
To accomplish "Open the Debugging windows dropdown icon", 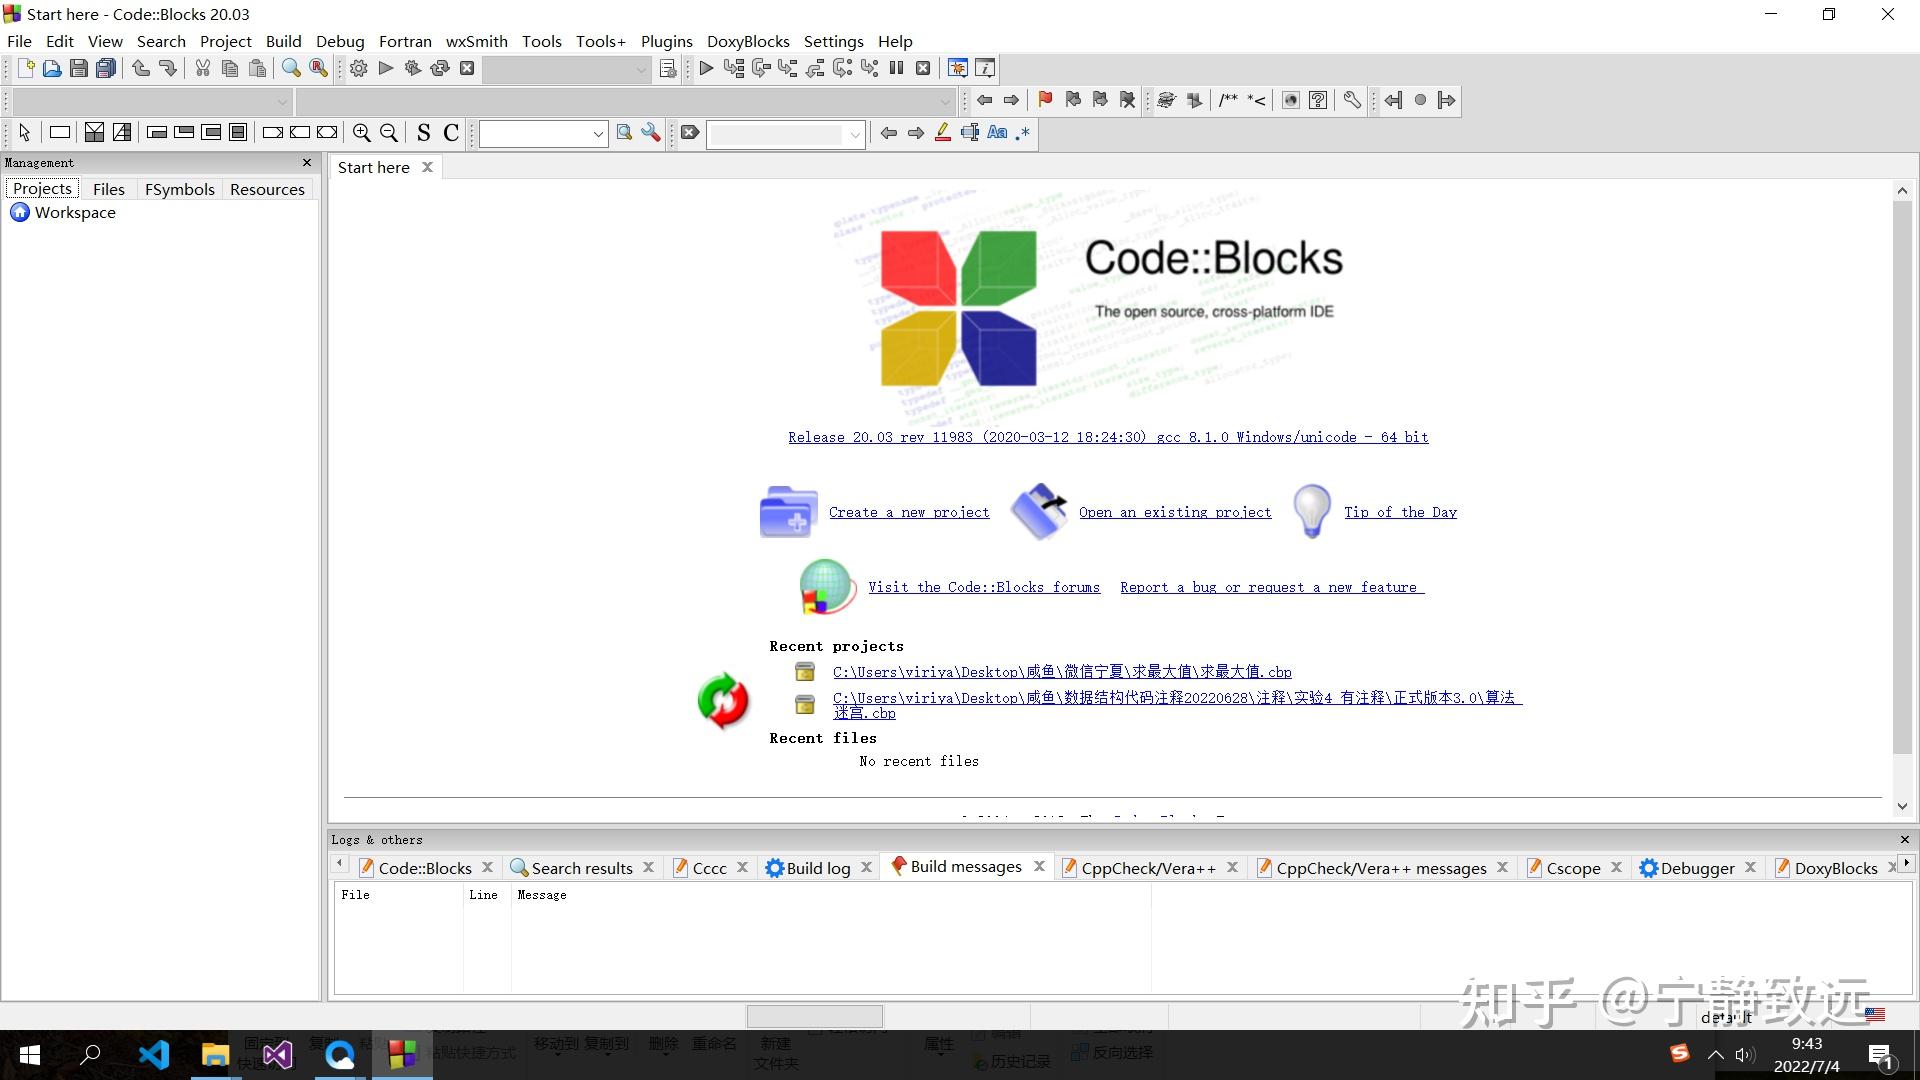I will tap(957, 68).
